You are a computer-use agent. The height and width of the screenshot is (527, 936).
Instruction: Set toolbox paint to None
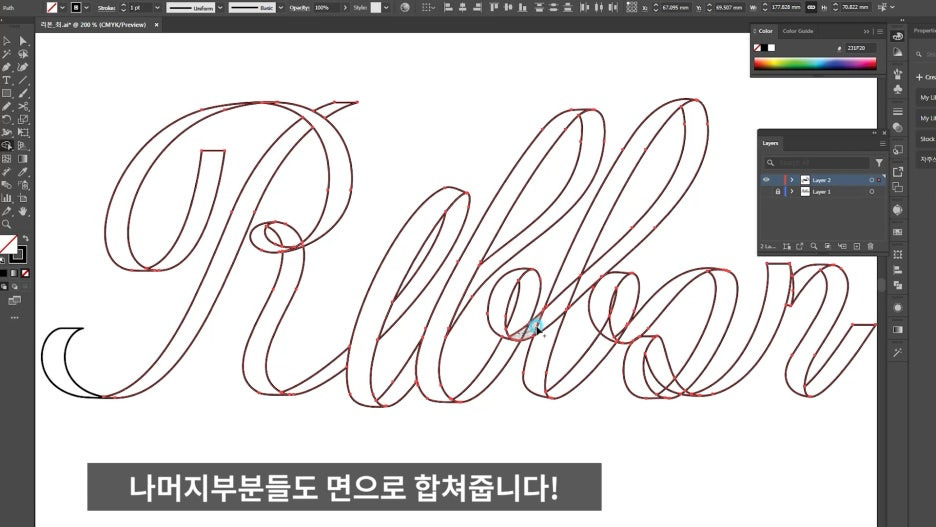[x=25, y=273]
